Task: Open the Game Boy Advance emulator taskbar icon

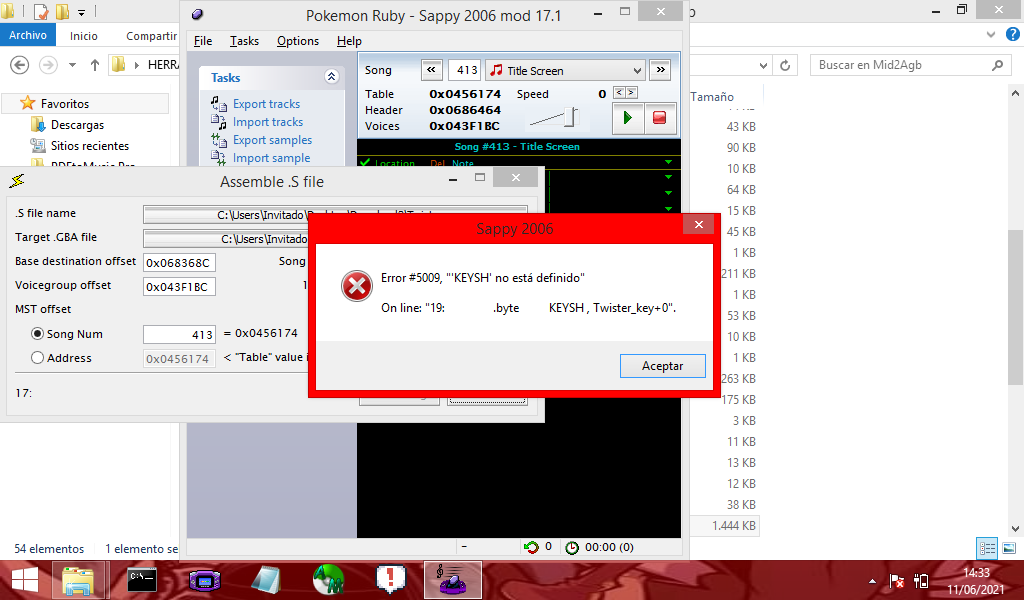Action: (x=205, y=579)
